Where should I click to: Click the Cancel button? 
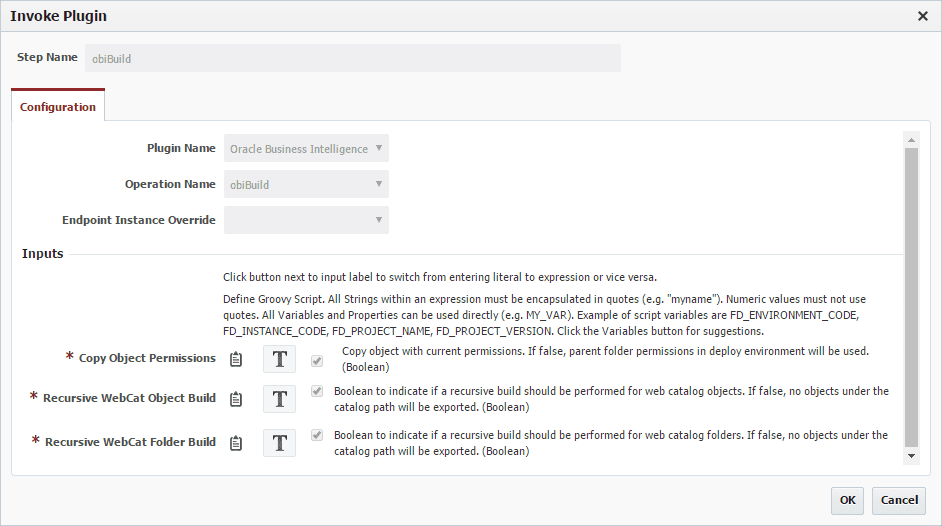pyautogui.click(x=899, y=500)
